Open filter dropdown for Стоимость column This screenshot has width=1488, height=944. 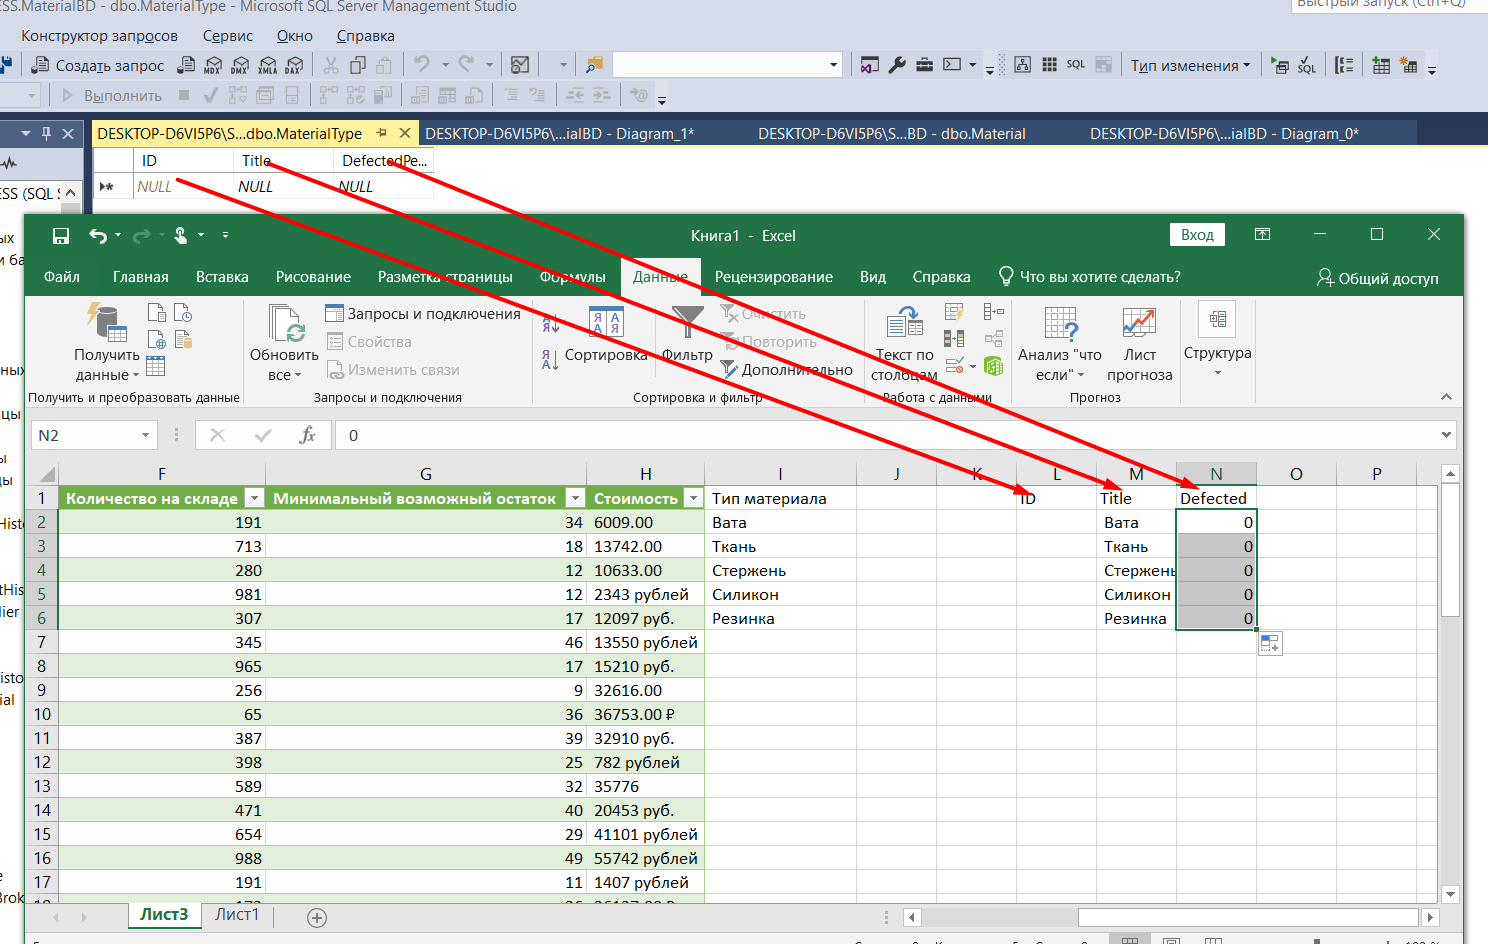pyautogui.click(x=693, y=498)
